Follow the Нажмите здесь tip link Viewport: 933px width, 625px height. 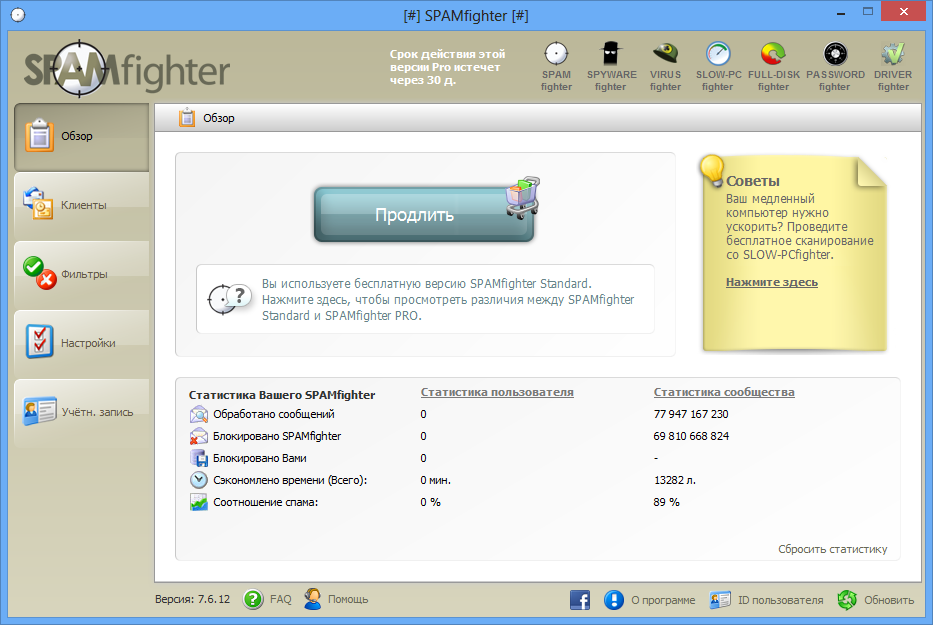(x=771, y=282)
